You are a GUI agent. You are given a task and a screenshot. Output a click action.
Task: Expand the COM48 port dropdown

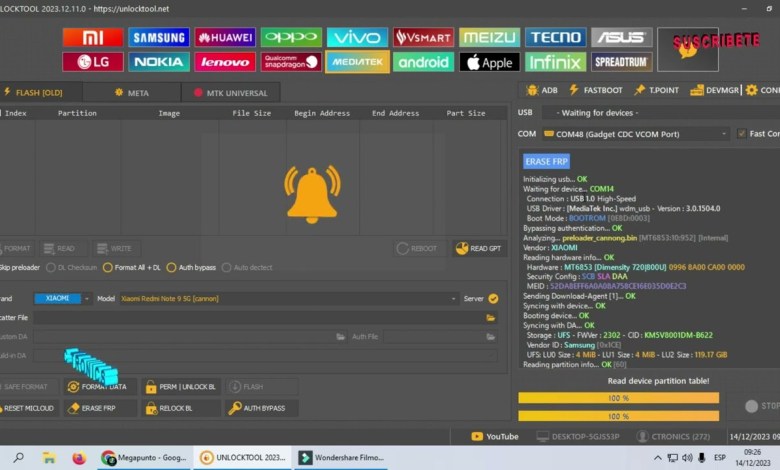[x=723, y=133]
